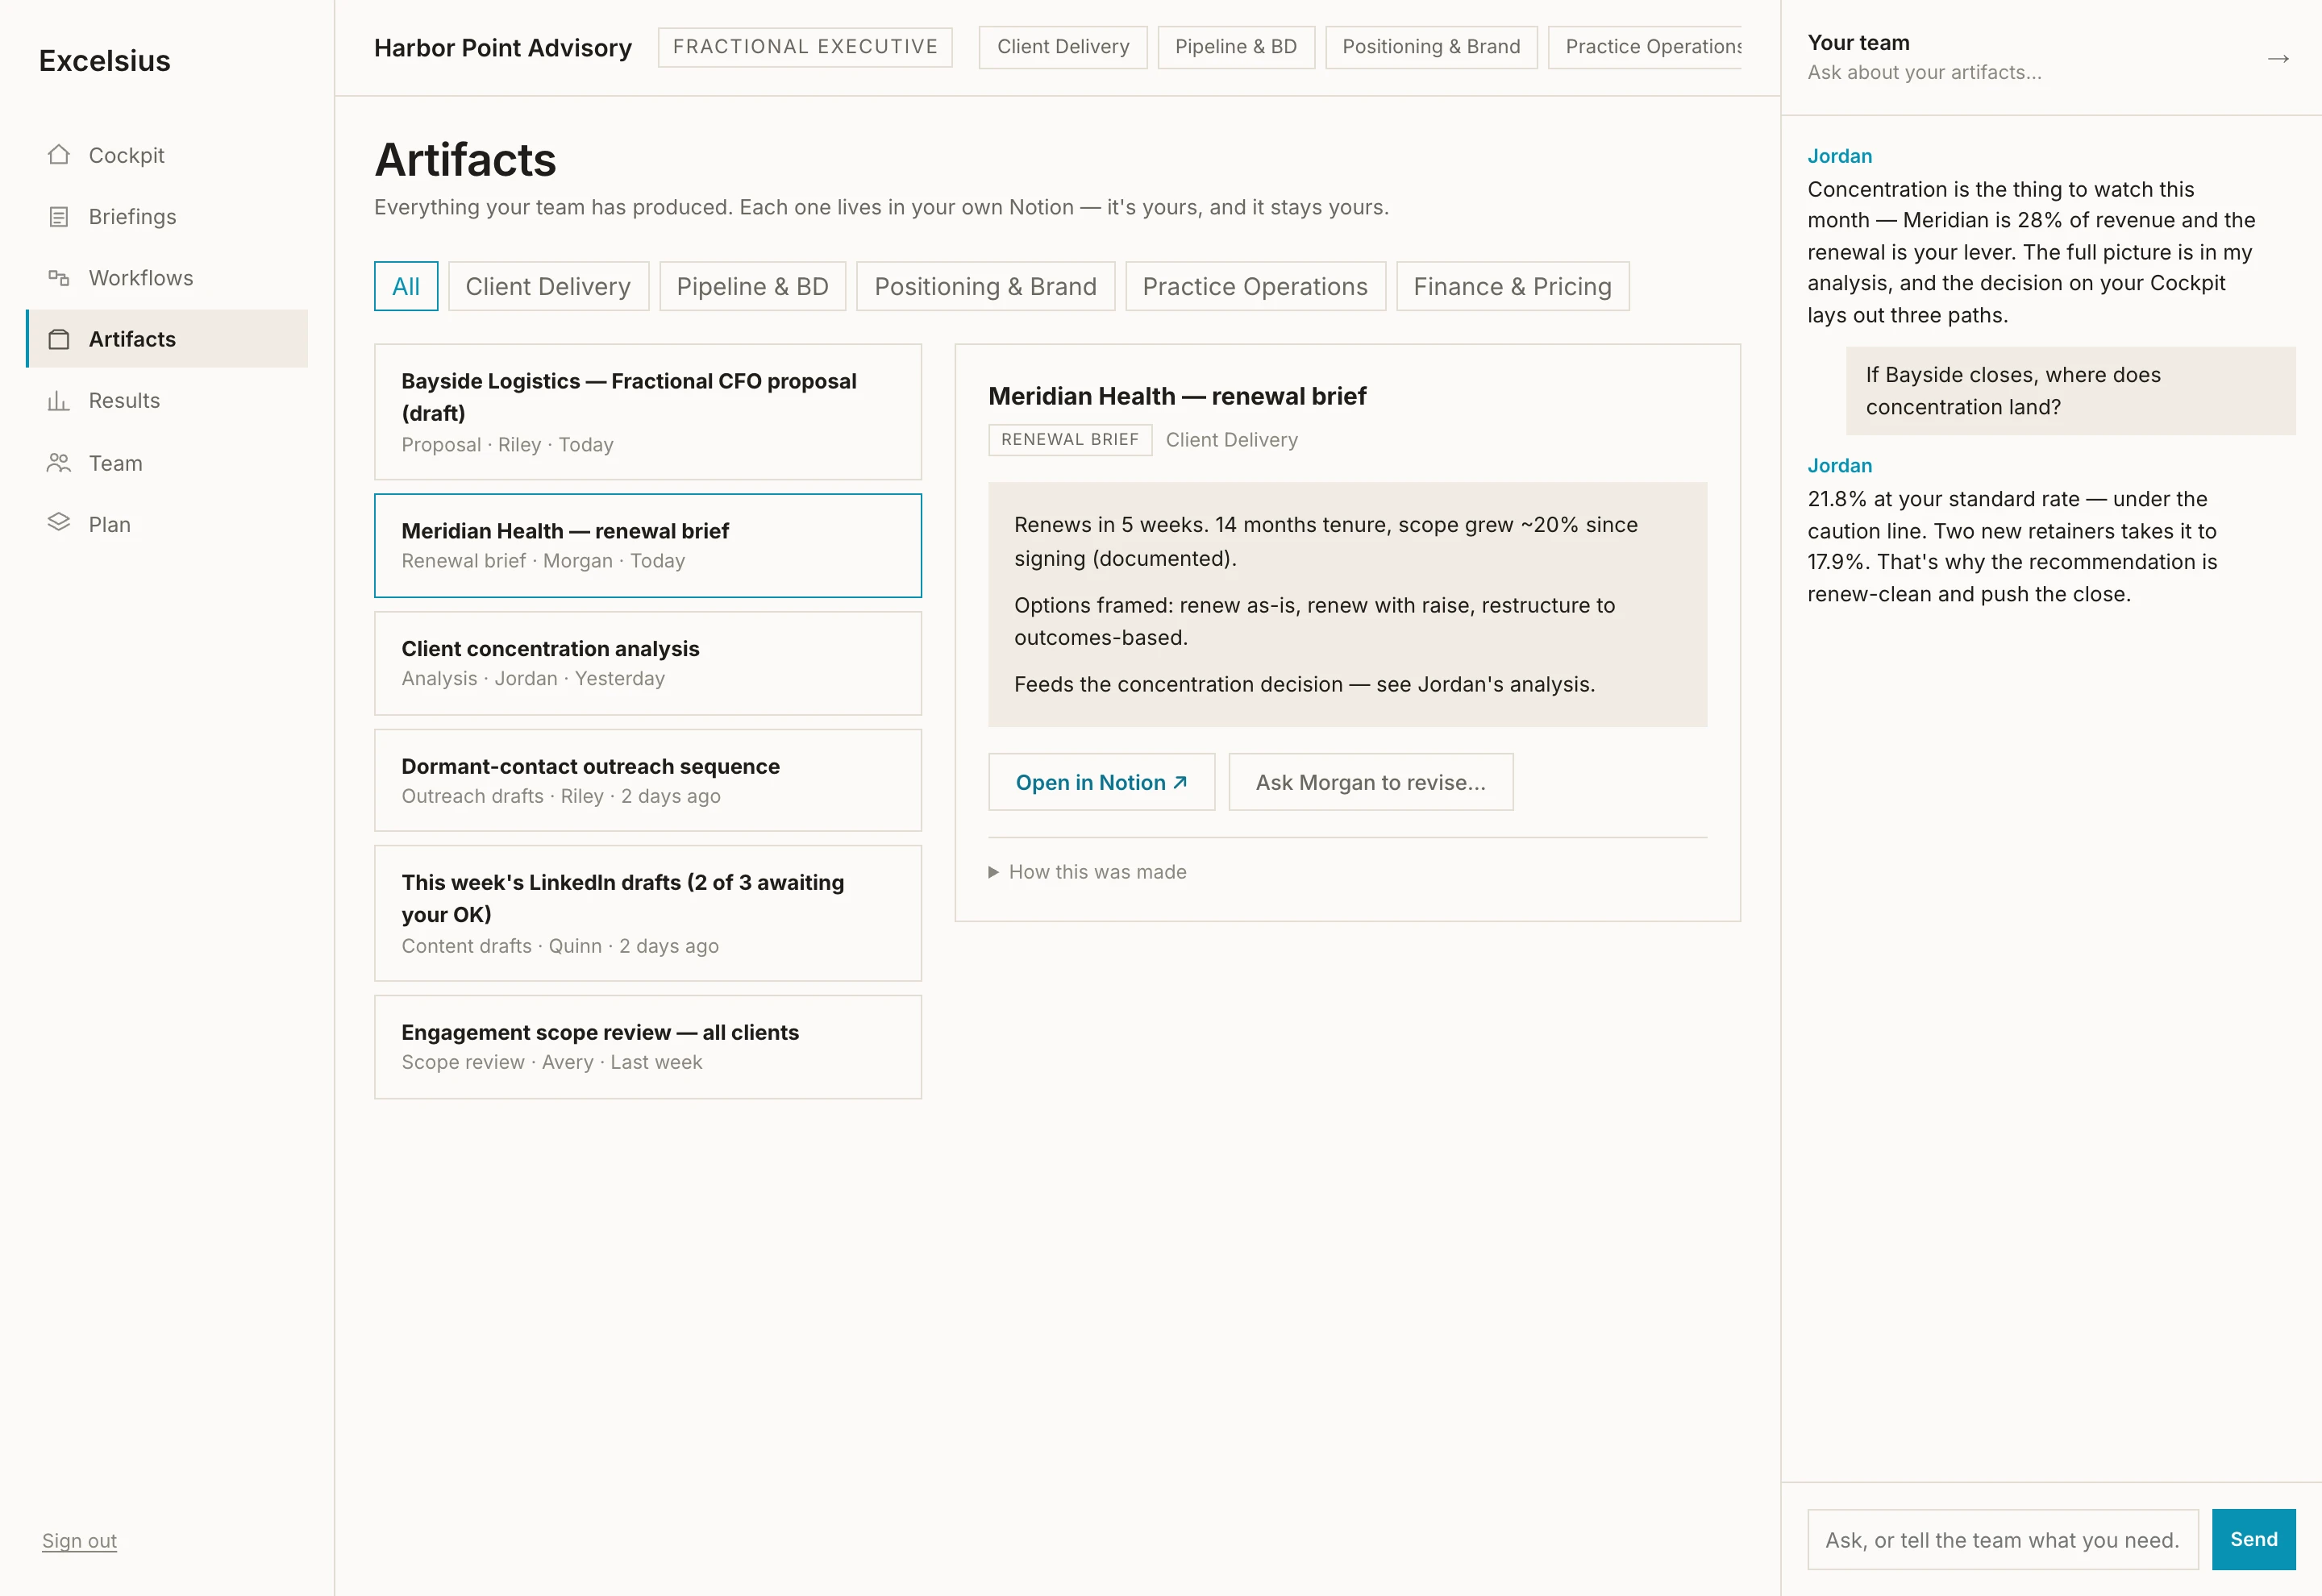Select Meridian Health renewal brief card
The image size is (2322, 1596).
click(647, 545)
